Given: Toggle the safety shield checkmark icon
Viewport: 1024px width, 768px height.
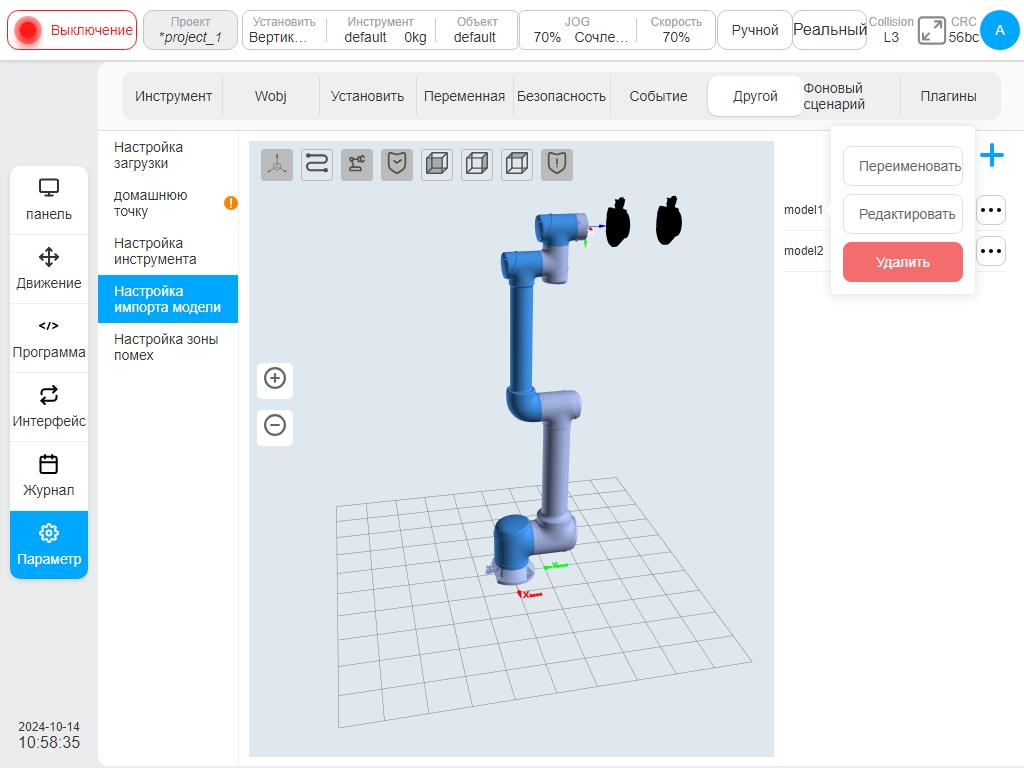Looking at the screenshot, I should tap(397, 164).
